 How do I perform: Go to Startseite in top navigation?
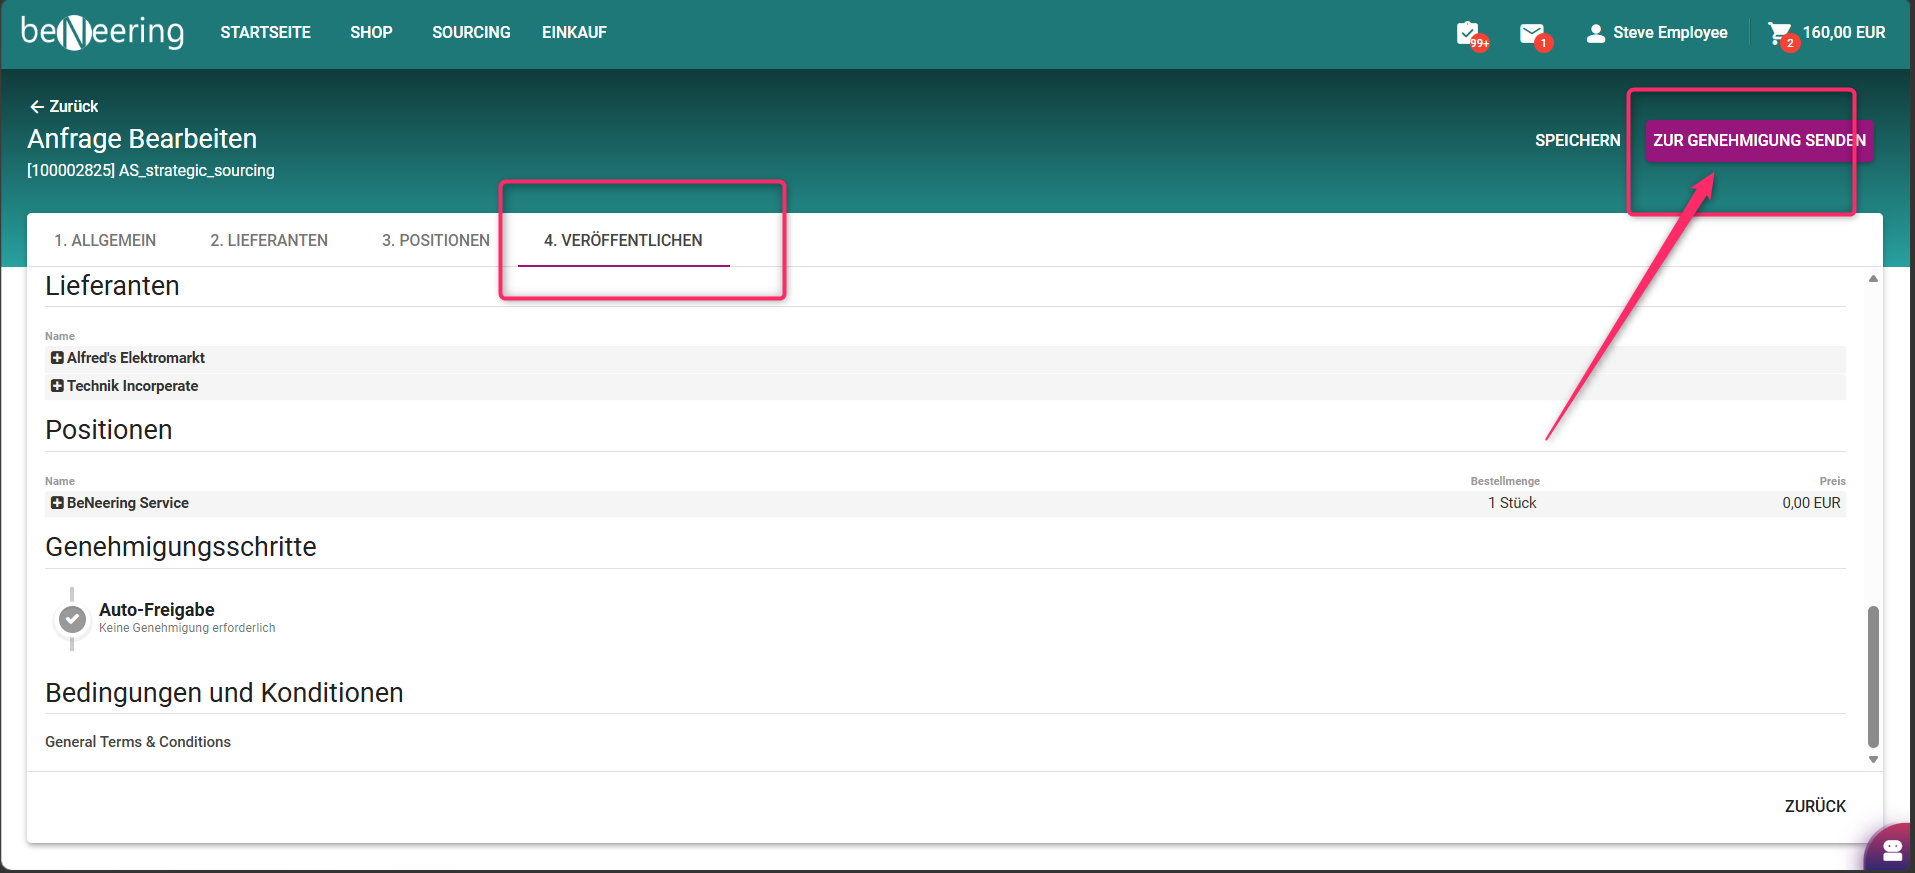[265, 33]
